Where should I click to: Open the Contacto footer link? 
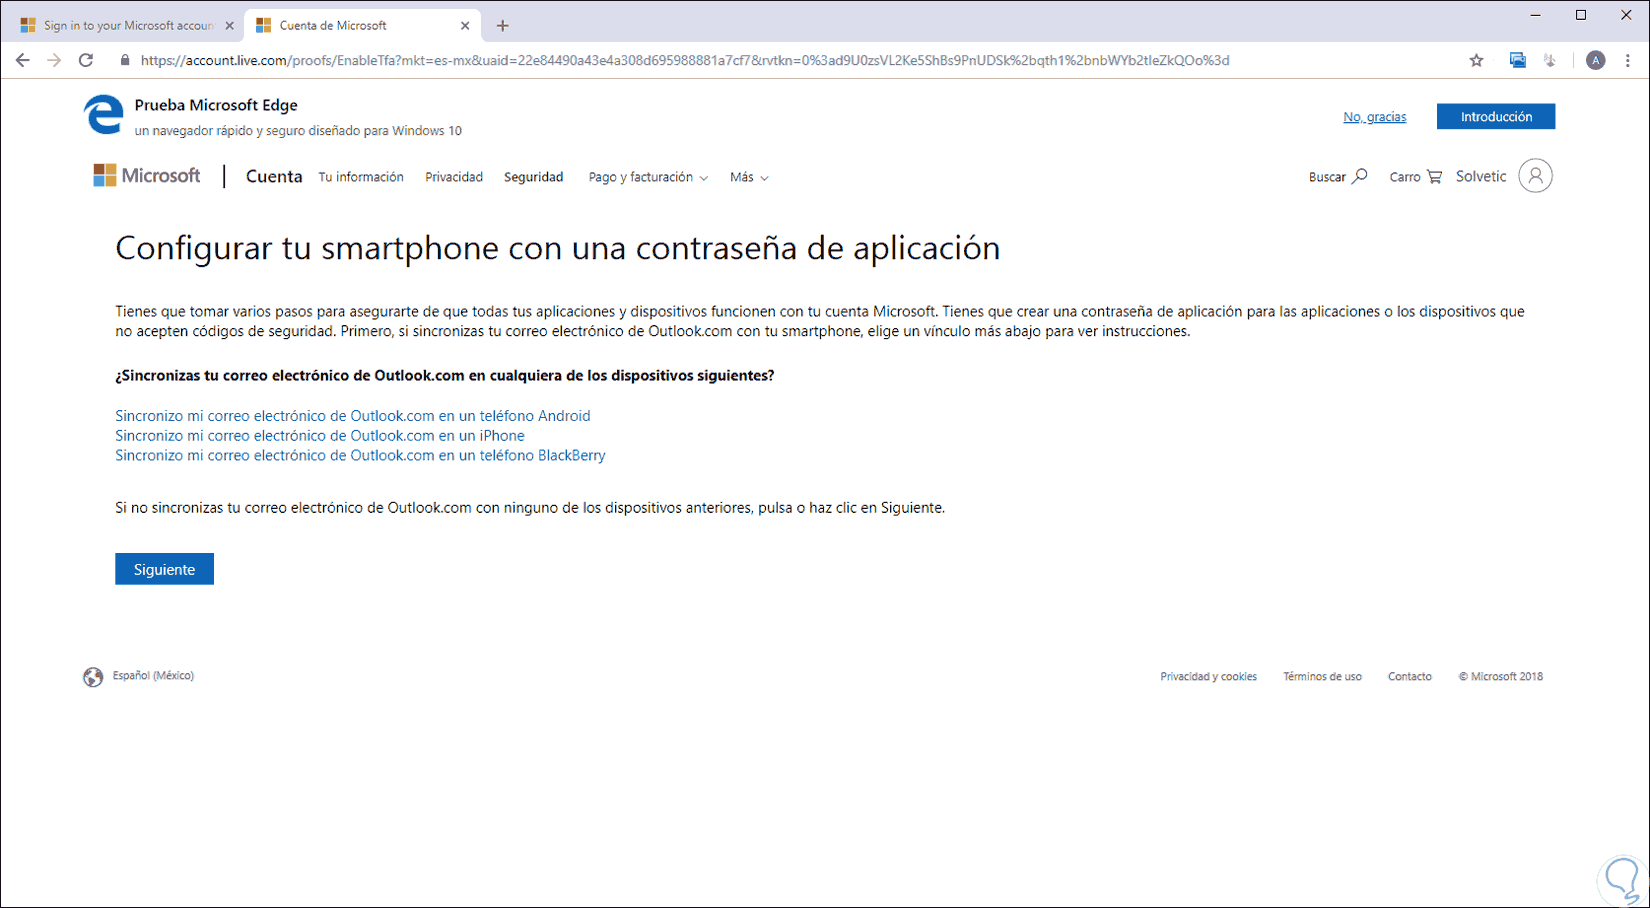pos(1410,677)
